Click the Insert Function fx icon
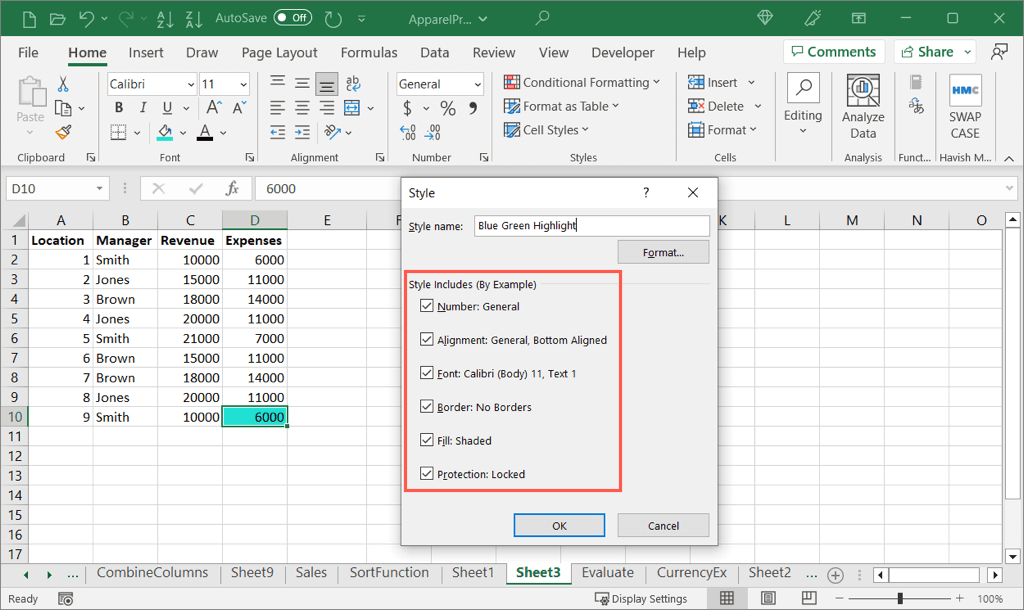 pos(232,188)
